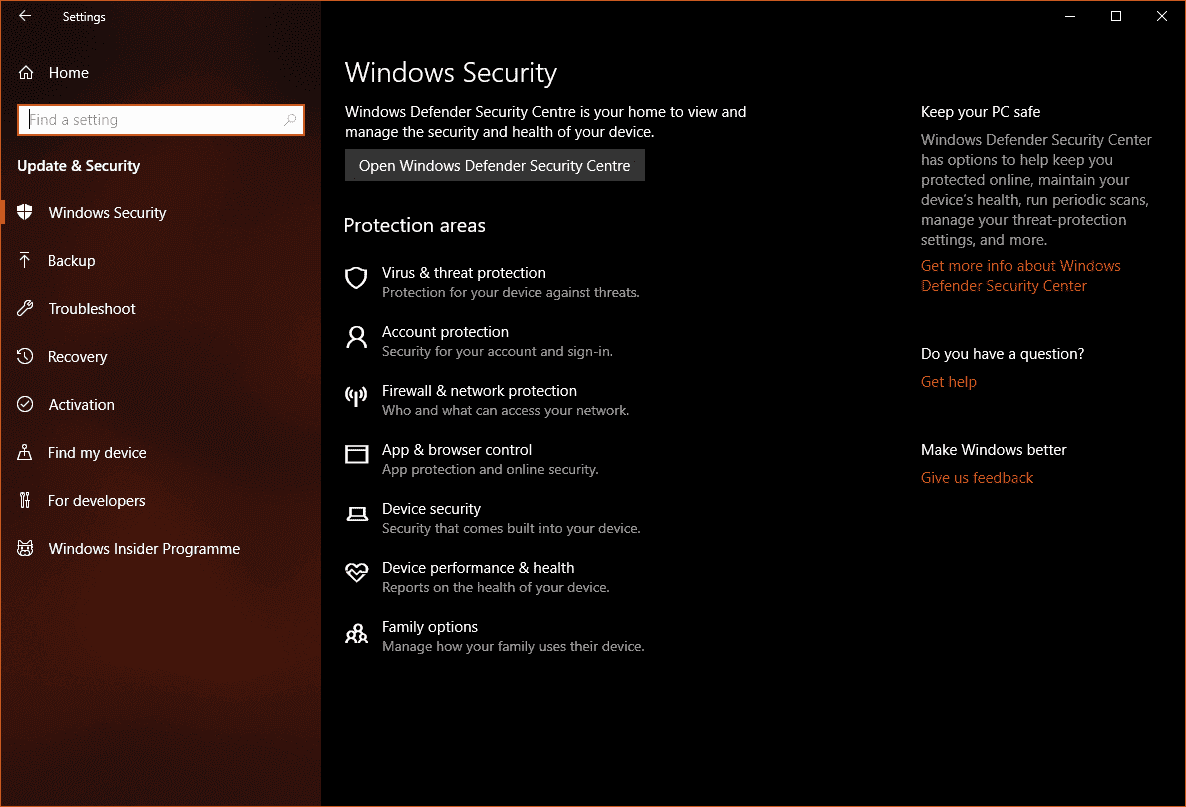The image size is (1186, 807).
Task: Open Device performance & health
Action: tap(477, 577)
